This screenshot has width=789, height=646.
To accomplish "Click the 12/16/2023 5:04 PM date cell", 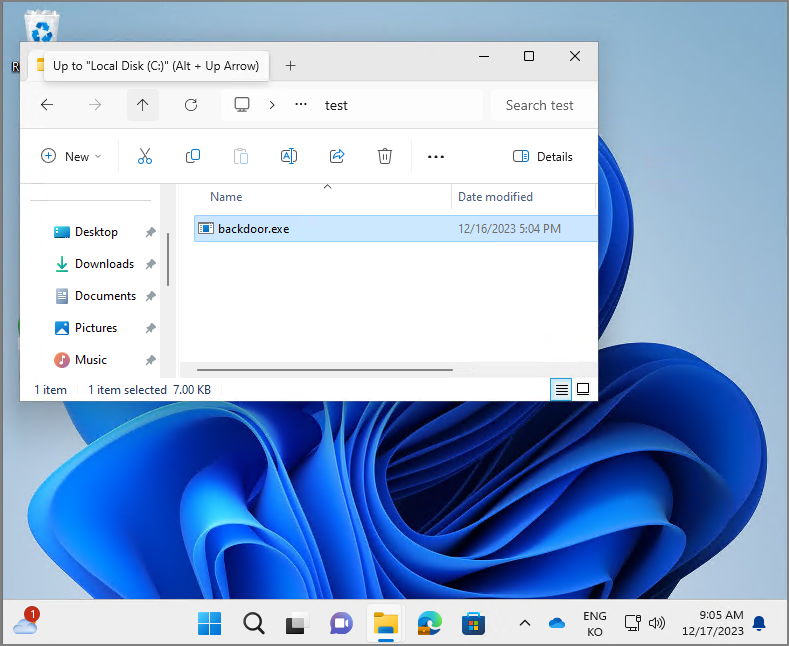I will 509,229.
